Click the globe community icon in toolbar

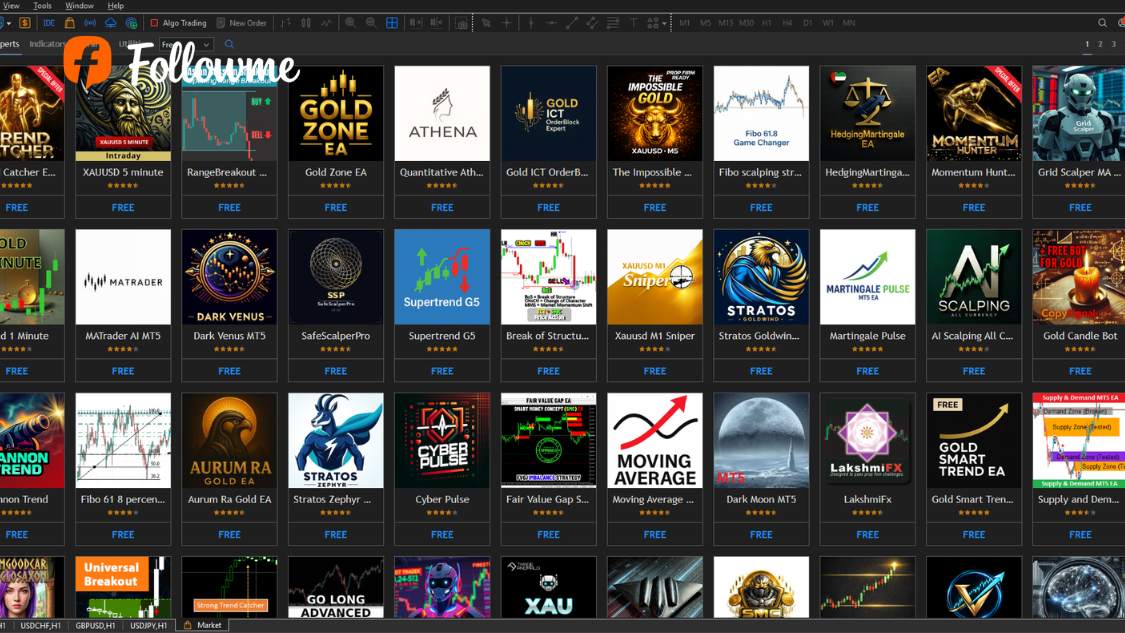131,23
